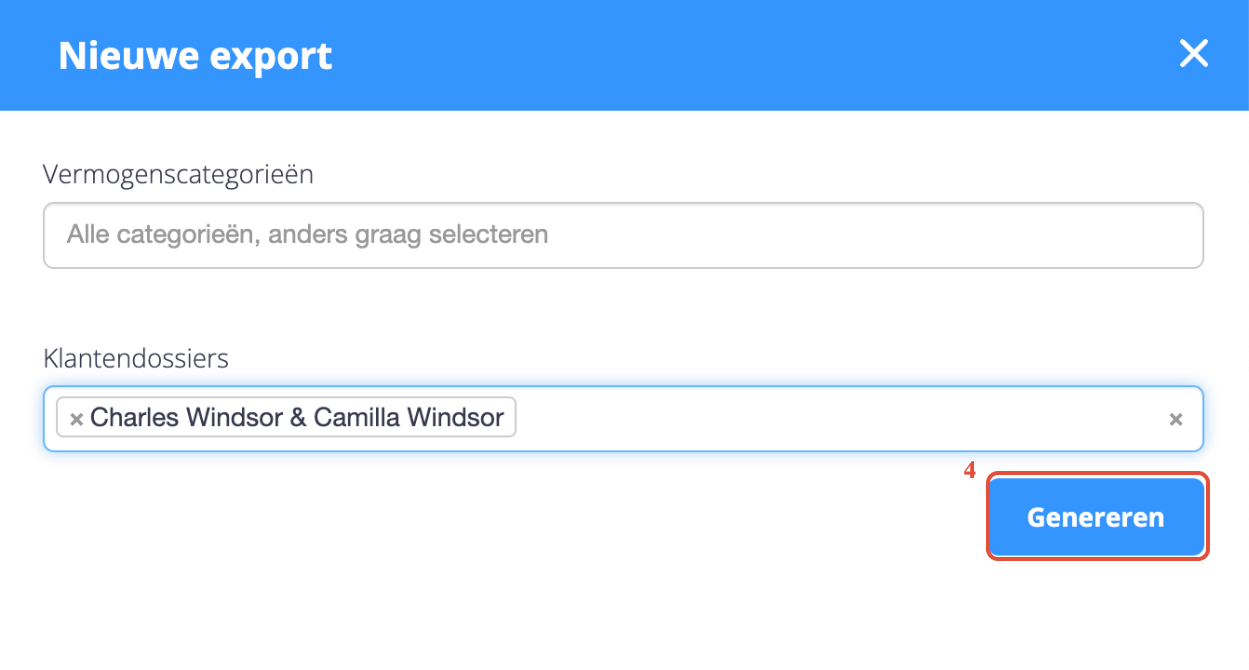The height and width of the screenshot is (670, 1249).
Task: Select asset categories in the top field
Action: [622, 236]
